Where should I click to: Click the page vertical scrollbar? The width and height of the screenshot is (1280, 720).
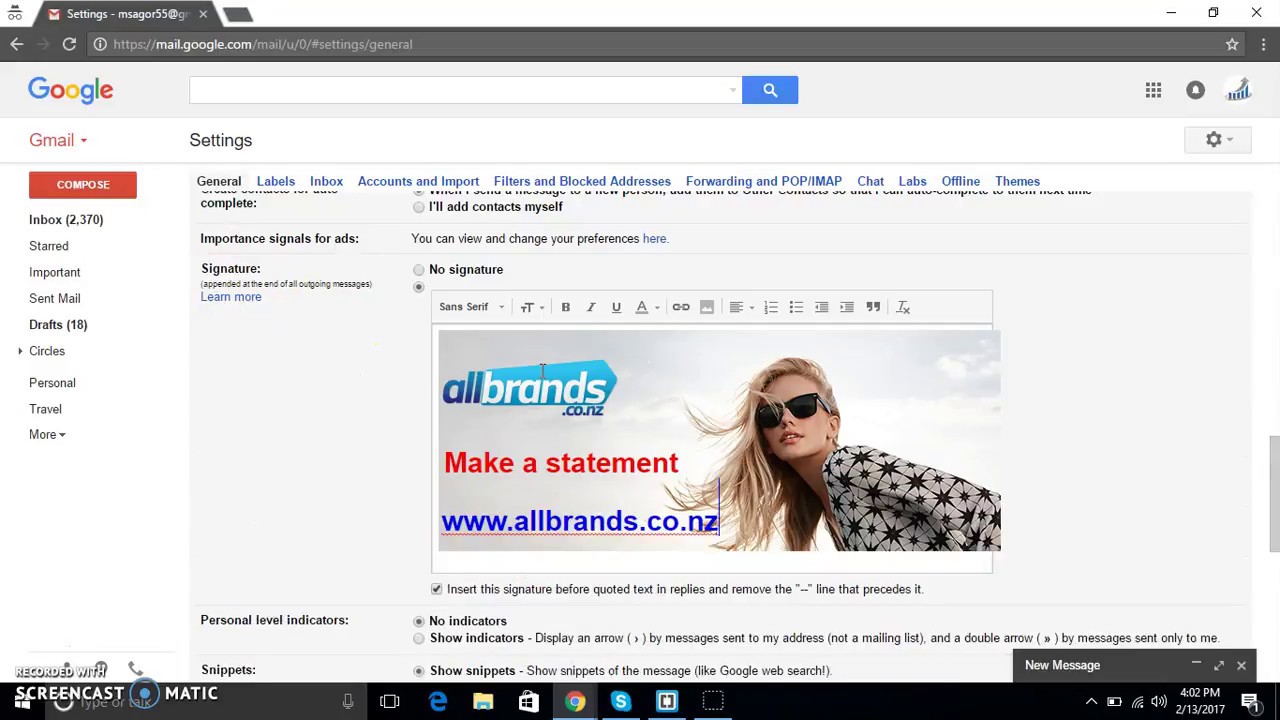(1274, 493)
